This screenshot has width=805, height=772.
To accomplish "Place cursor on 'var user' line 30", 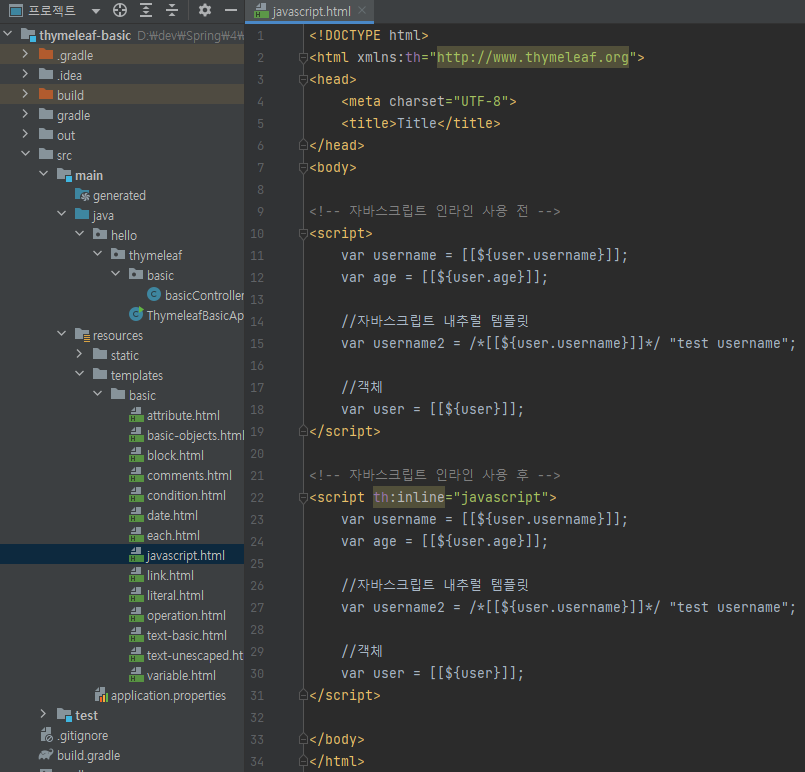I will [432, 673].
